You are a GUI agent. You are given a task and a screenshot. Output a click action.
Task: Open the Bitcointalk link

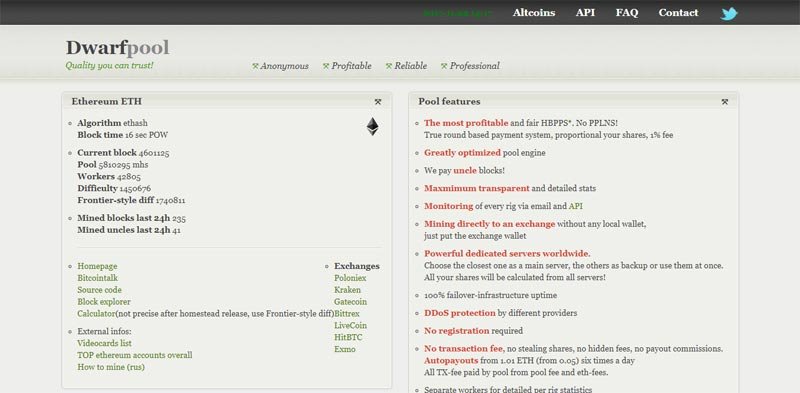tap(97, 278)
